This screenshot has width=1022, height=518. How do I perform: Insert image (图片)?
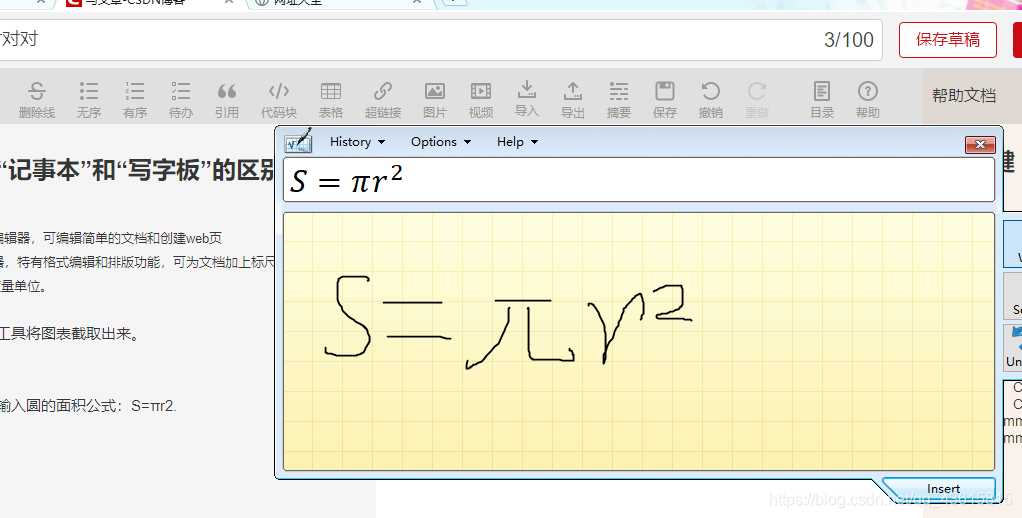click(x=435, y=99)
